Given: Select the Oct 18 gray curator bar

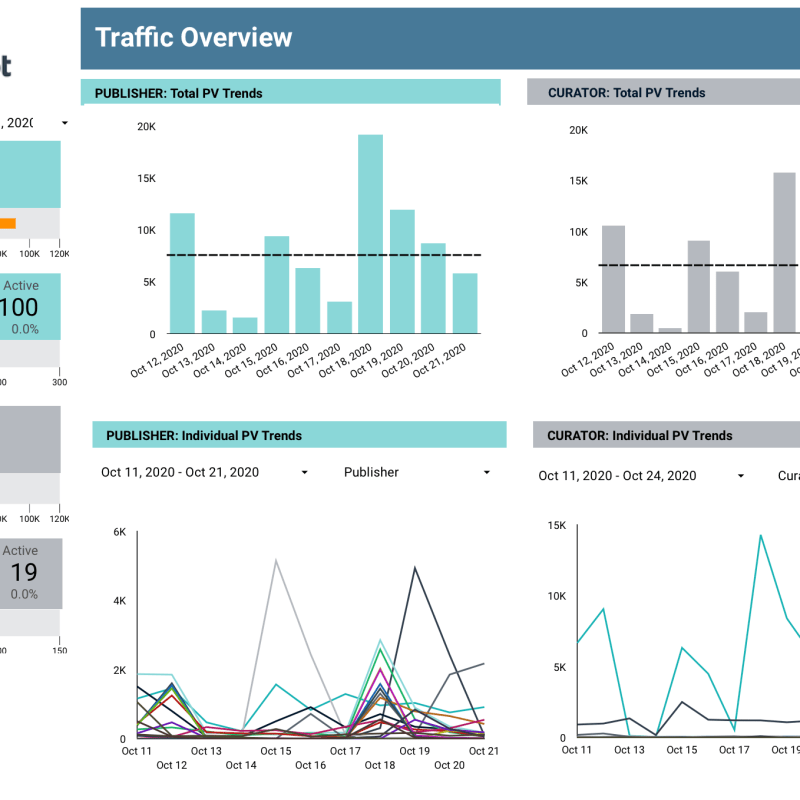Looking at the screenshot, I should coord(784,253).
